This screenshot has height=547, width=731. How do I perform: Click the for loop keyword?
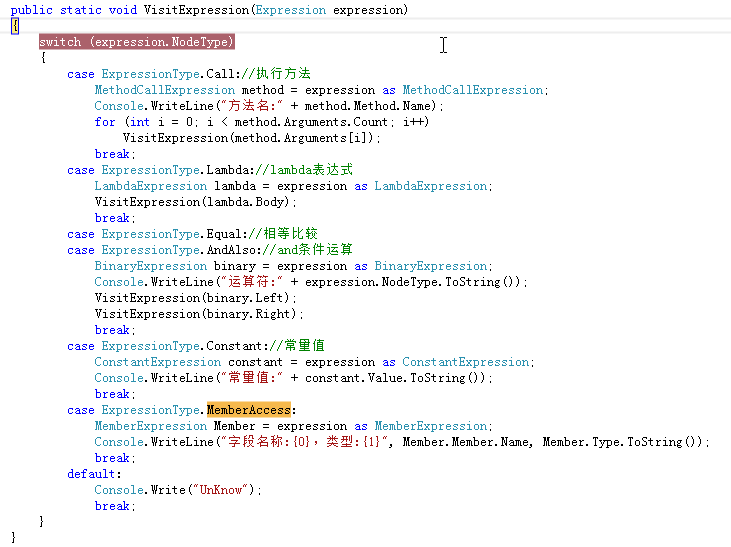pos(105,122)
